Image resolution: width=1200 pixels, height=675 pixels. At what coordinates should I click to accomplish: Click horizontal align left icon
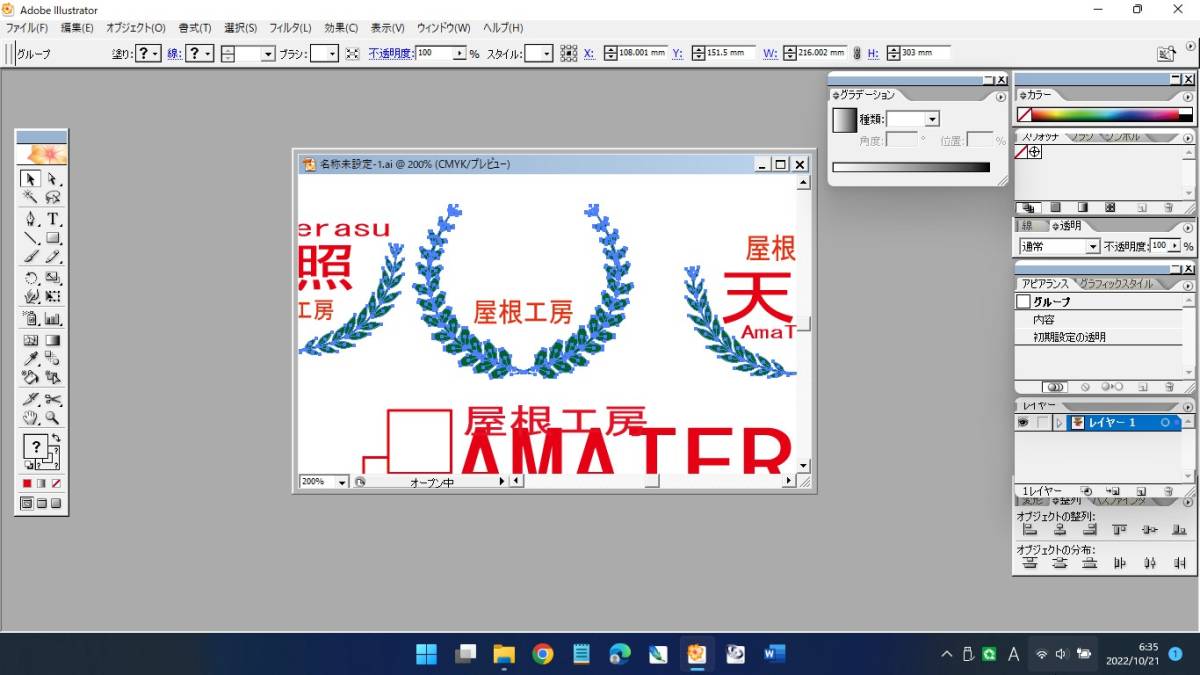[x=1029, y=530]
